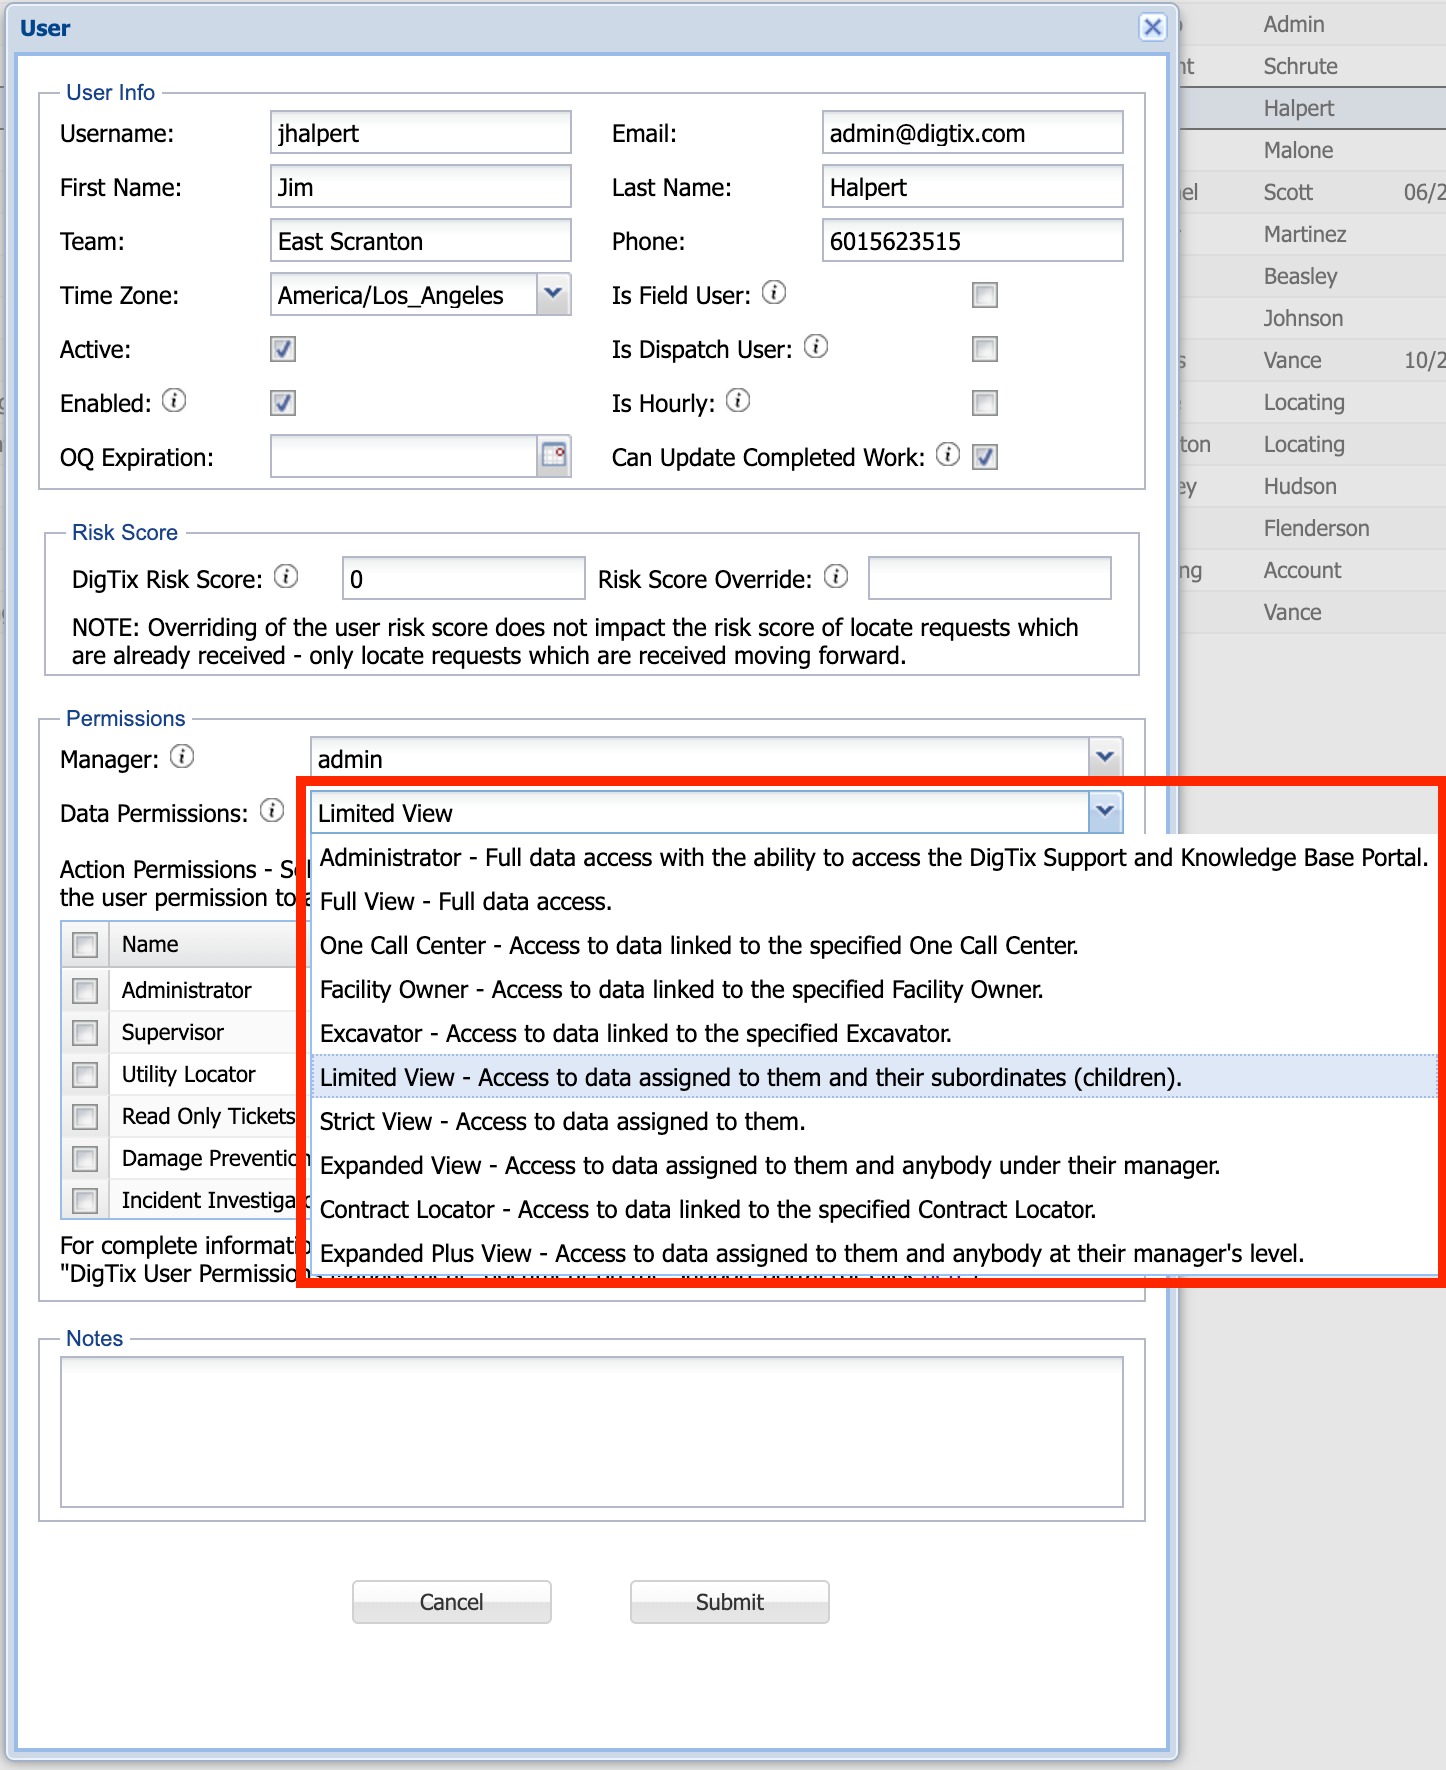This screenshot has width=1446, height=1770.
Task: Choose the Facility Owner option
Action: (x=874, y=990)
